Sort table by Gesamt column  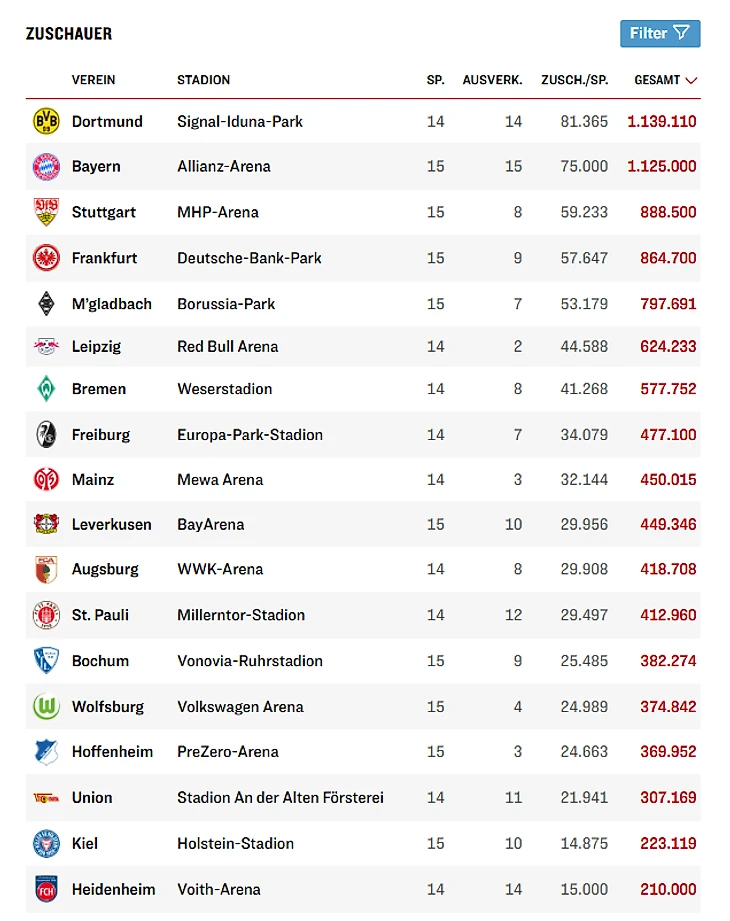point(665,80)
